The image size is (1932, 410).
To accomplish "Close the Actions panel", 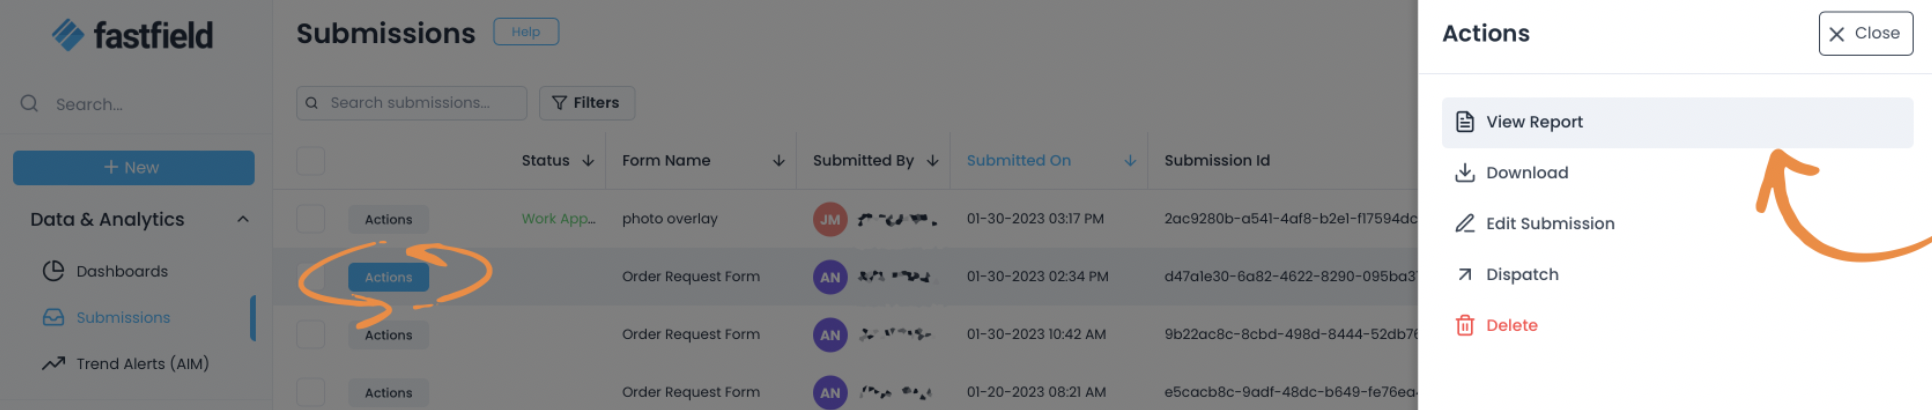I will (1865, 34).
